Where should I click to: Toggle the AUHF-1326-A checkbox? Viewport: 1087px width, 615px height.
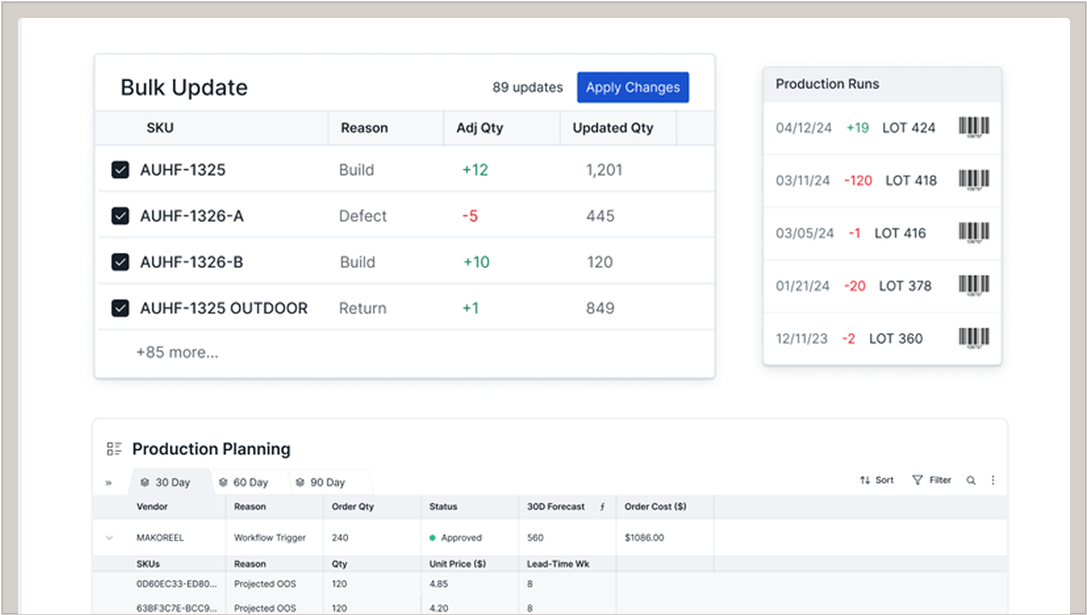(x=120, y=216)
